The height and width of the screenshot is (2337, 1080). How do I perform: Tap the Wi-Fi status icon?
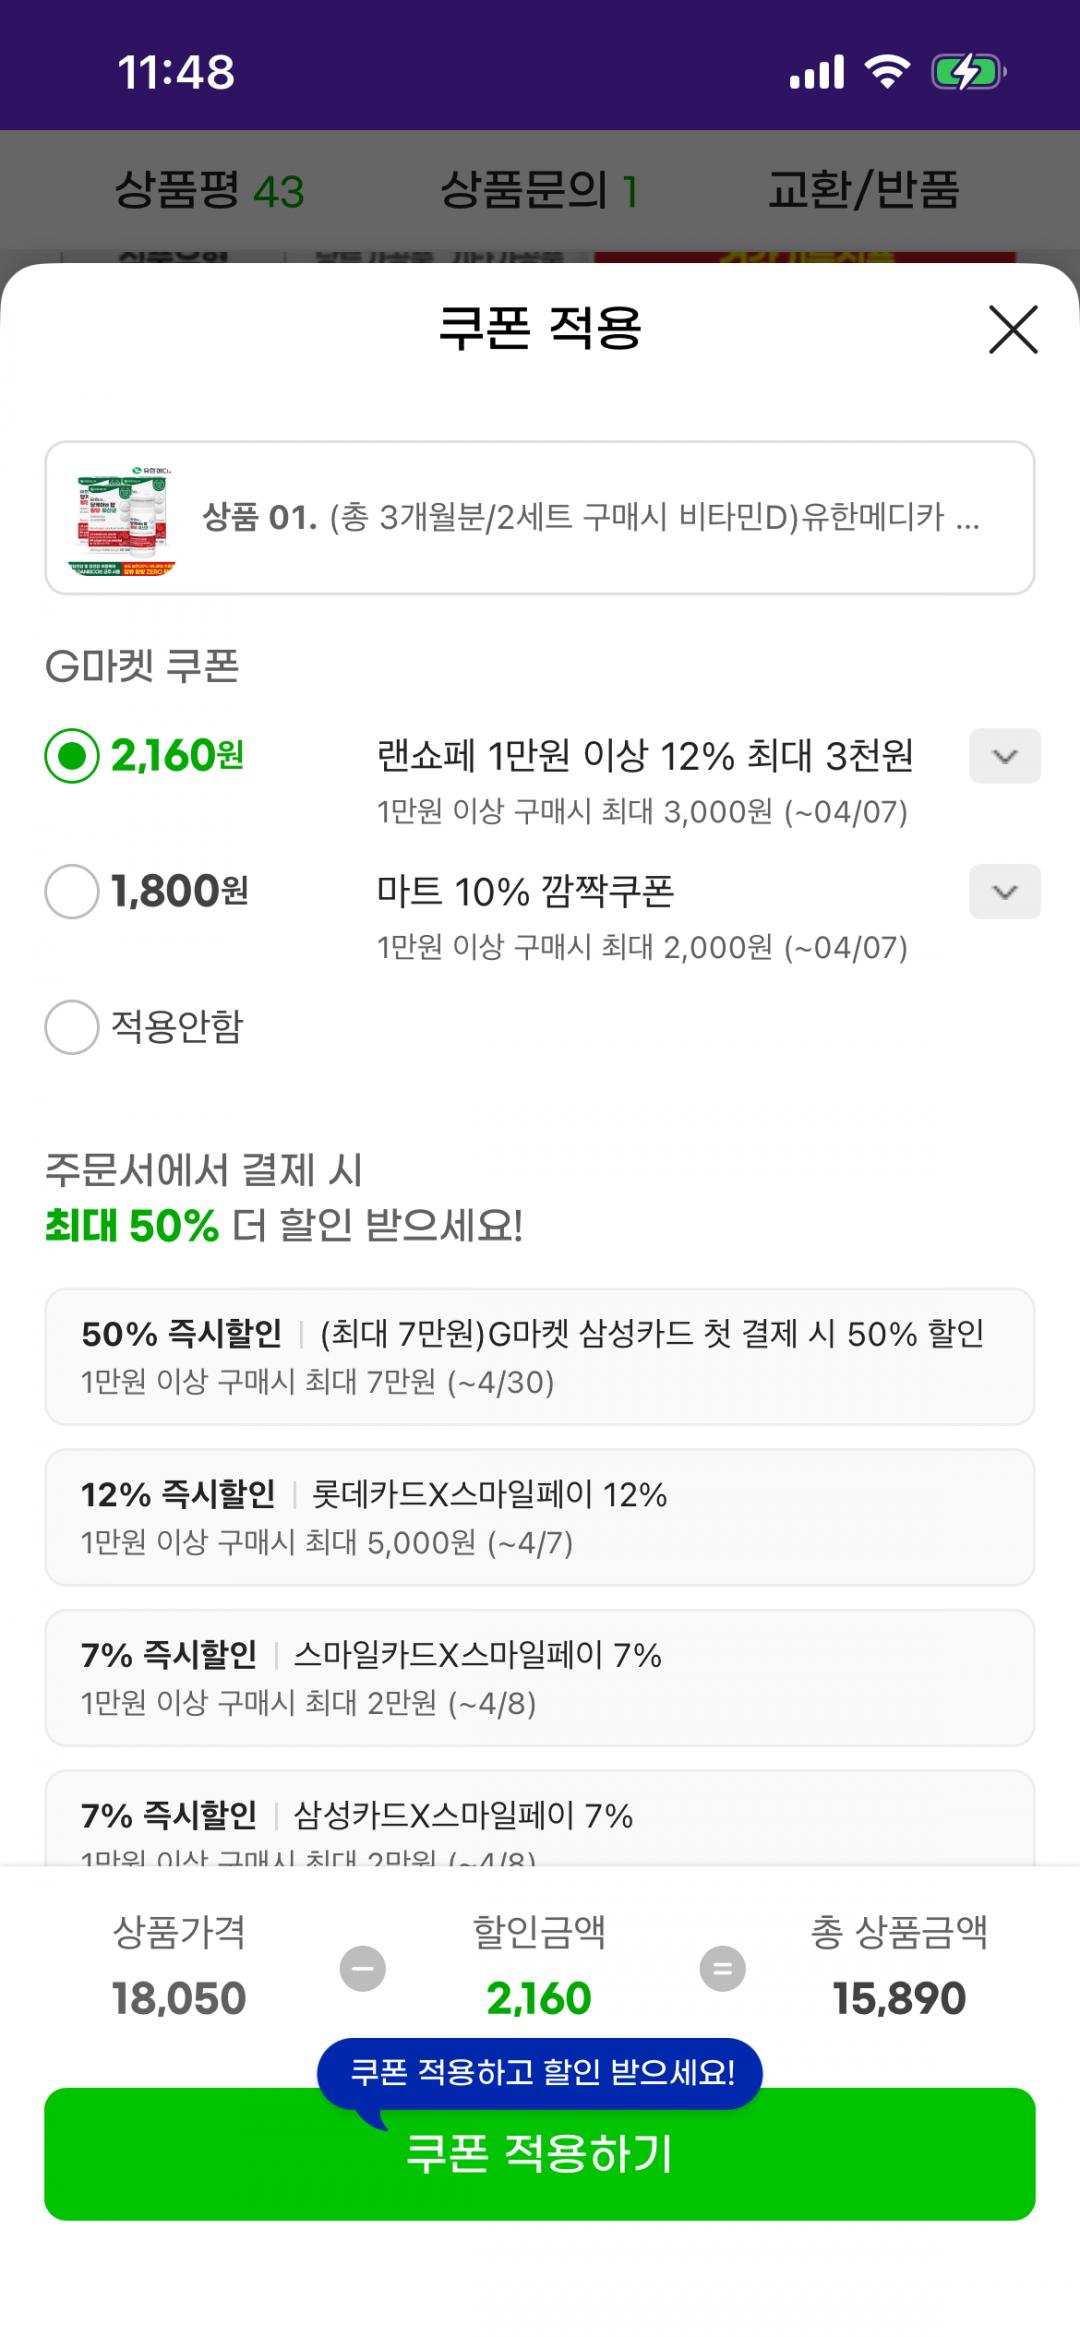886,72
